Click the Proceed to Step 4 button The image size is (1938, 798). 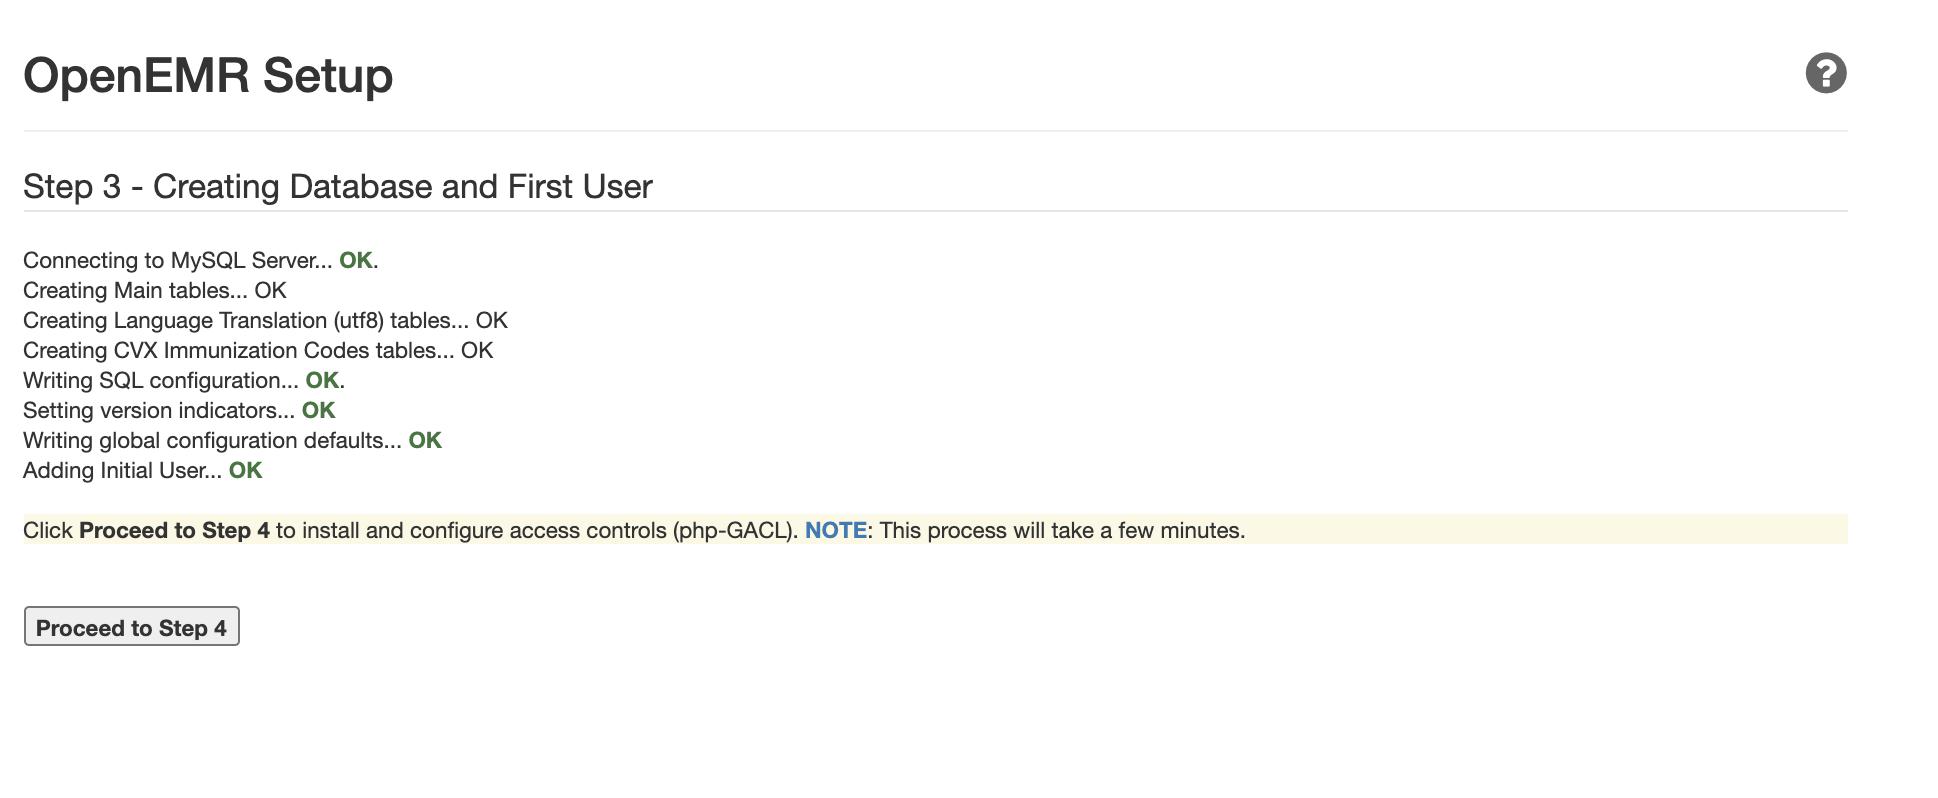(131, 627)
